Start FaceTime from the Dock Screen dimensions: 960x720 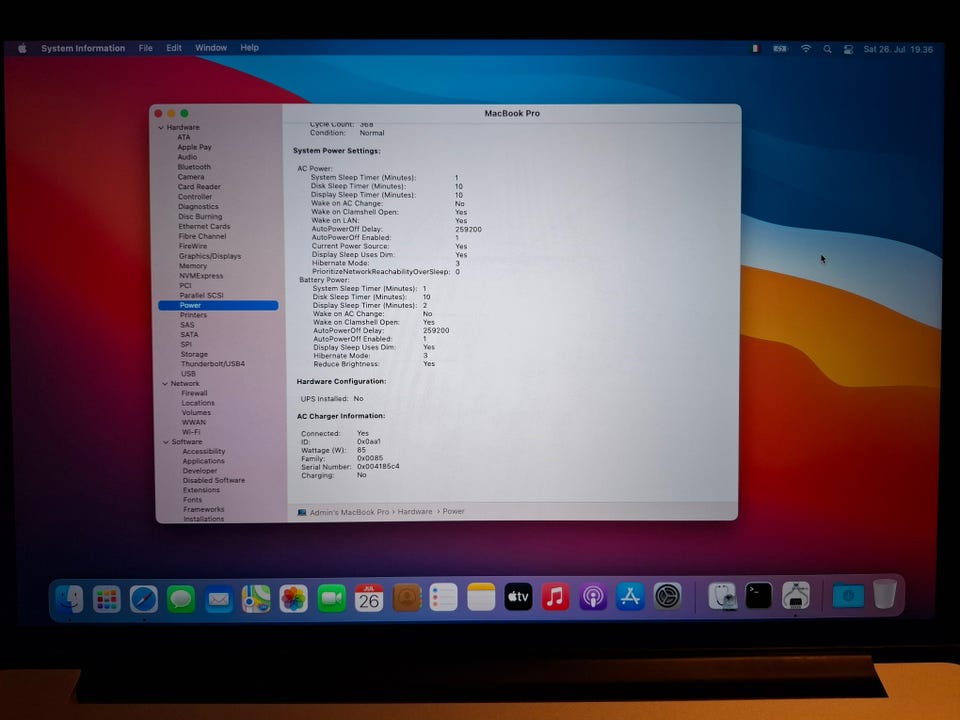331,598
